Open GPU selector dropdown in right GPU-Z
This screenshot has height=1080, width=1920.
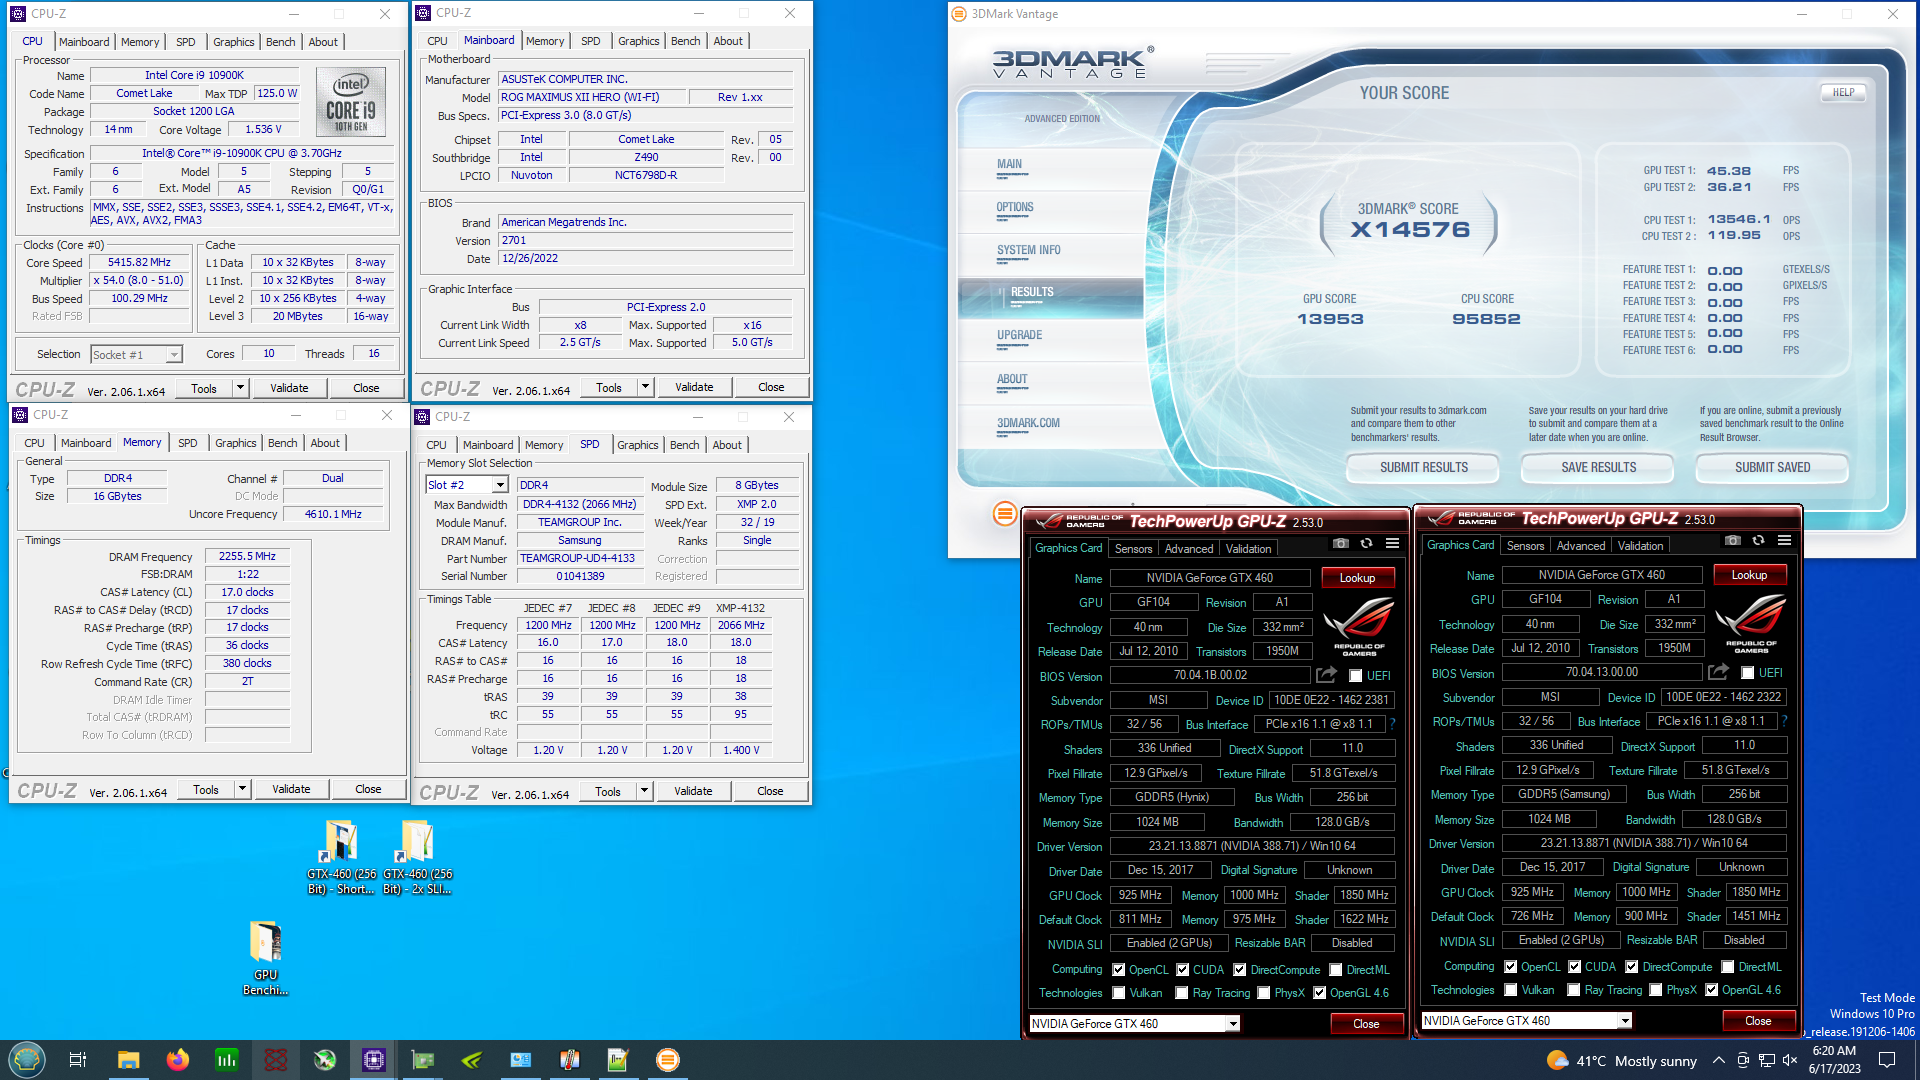point(1625,1020)
